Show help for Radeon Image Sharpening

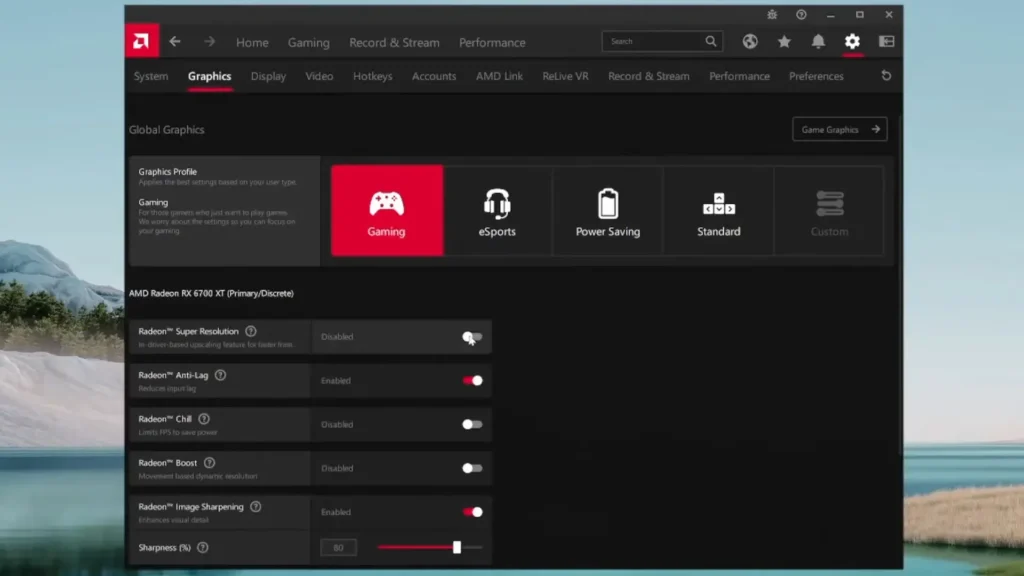[255, 506]
